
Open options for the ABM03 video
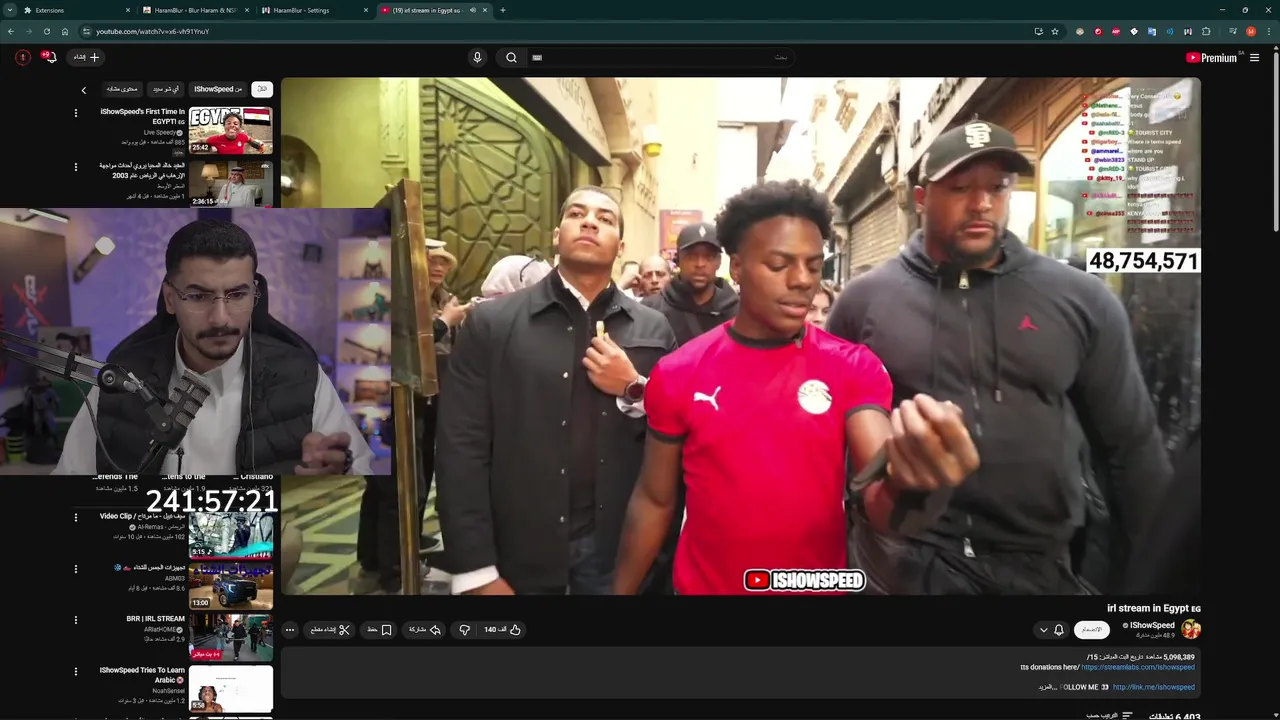[x=75, y=569]
